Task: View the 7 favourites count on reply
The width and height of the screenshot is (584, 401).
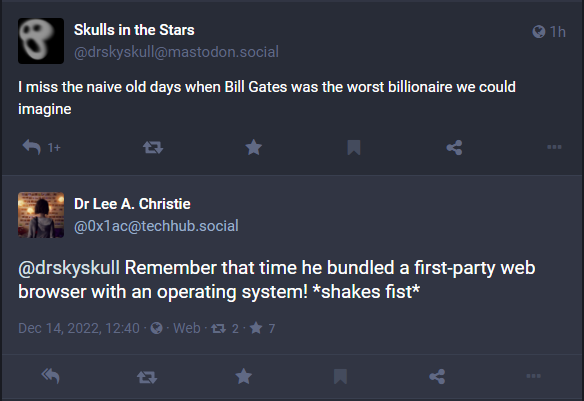Action: [262, 328]
